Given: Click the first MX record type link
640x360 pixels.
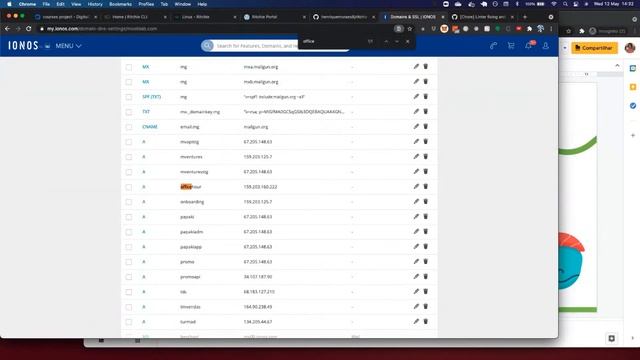Looking at the screenshot, I should click(x=146, y=67).
